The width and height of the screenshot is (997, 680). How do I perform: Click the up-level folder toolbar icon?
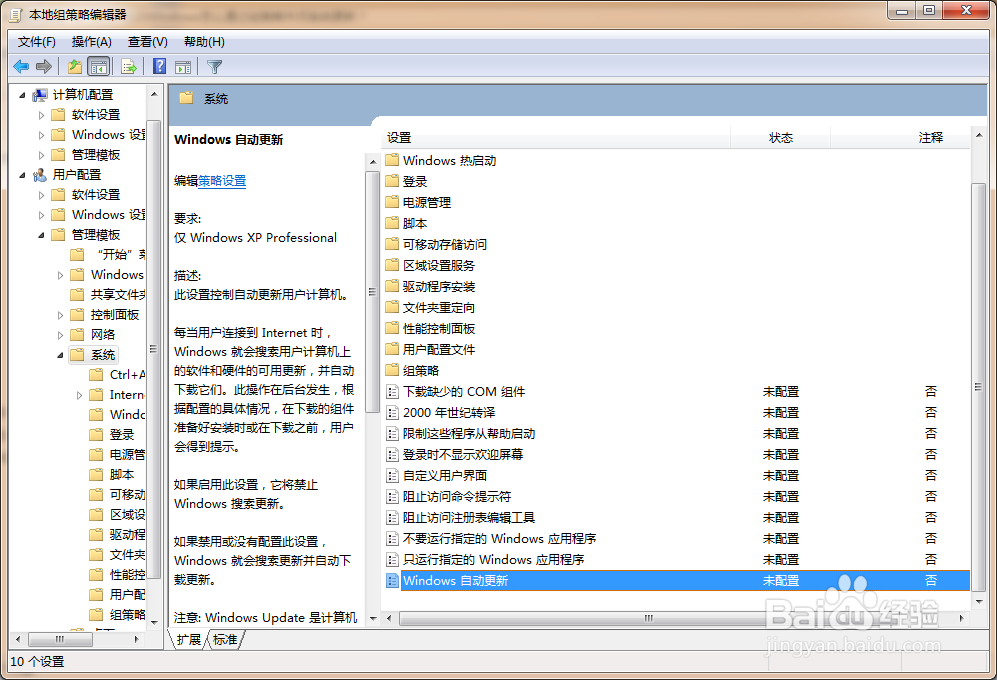pos(75,66)
